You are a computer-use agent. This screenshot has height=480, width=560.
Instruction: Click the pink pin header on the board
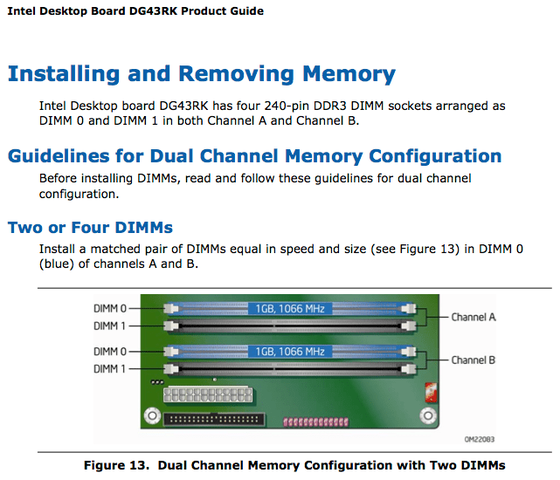(x=316, y=422)
